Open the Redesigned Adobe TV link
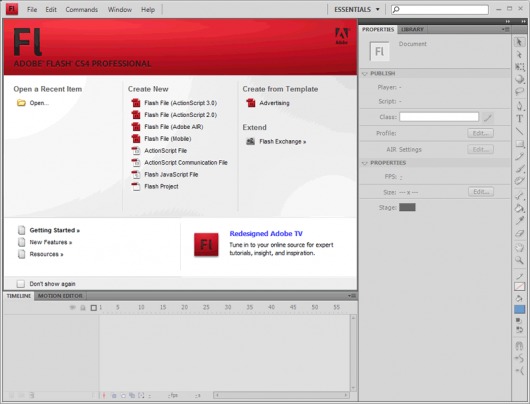 266,234
